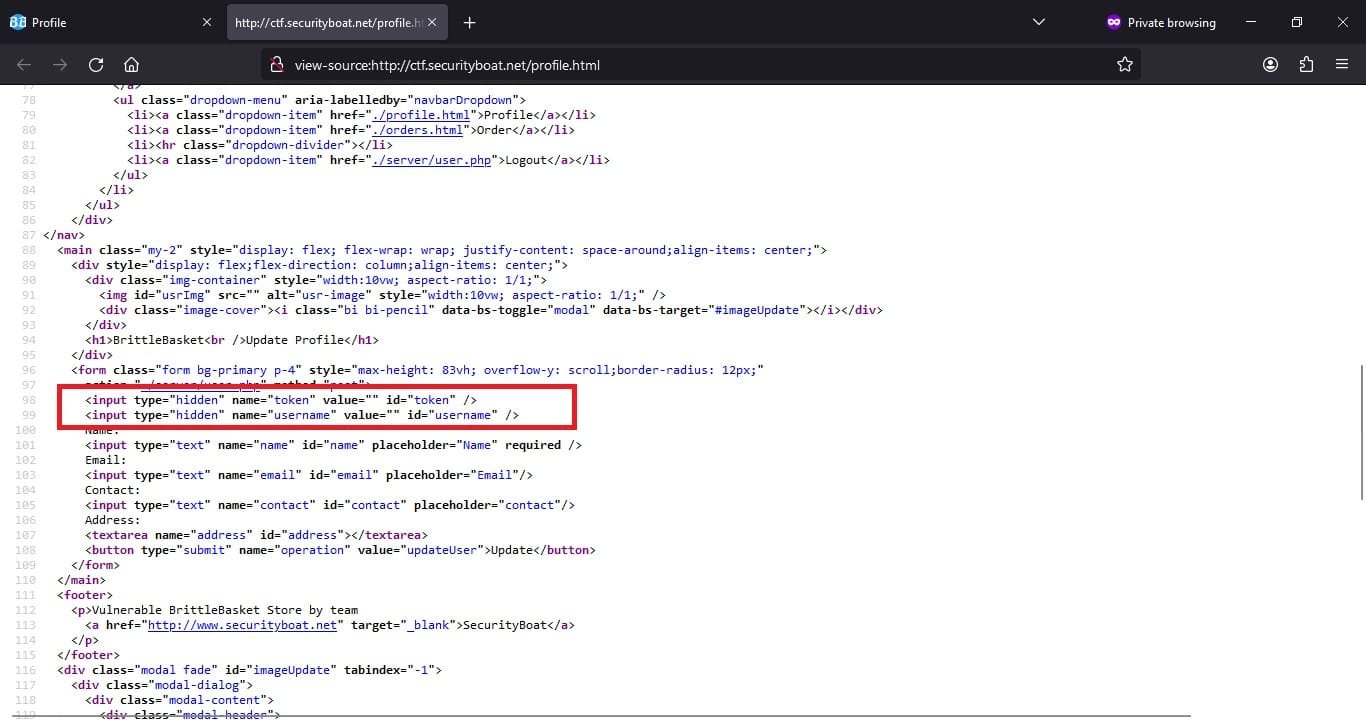Click the Private browsing mask icon
The height and width of the screenshot is (720, 1366).
1114,22
